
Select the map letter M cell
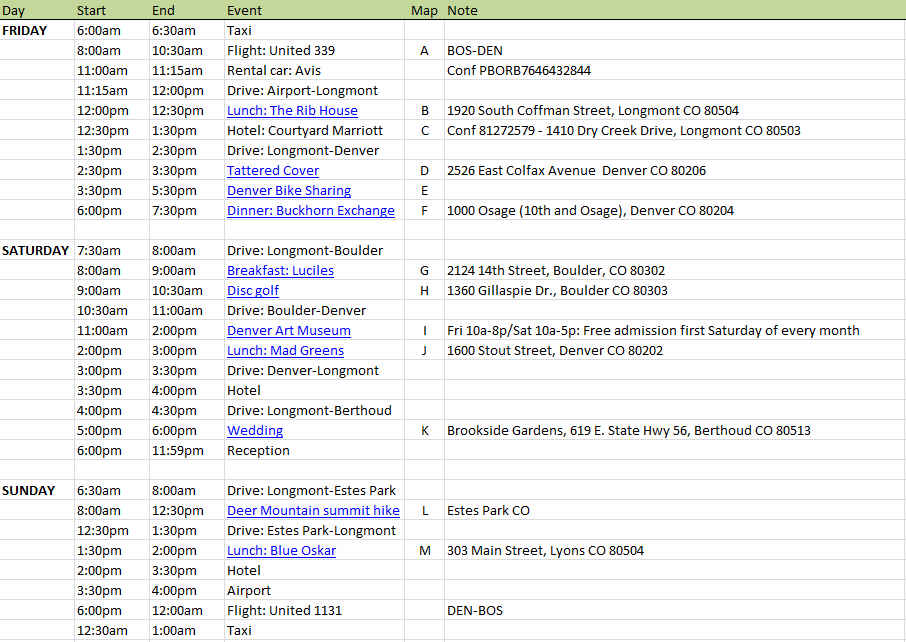click(x=425, y=551)
